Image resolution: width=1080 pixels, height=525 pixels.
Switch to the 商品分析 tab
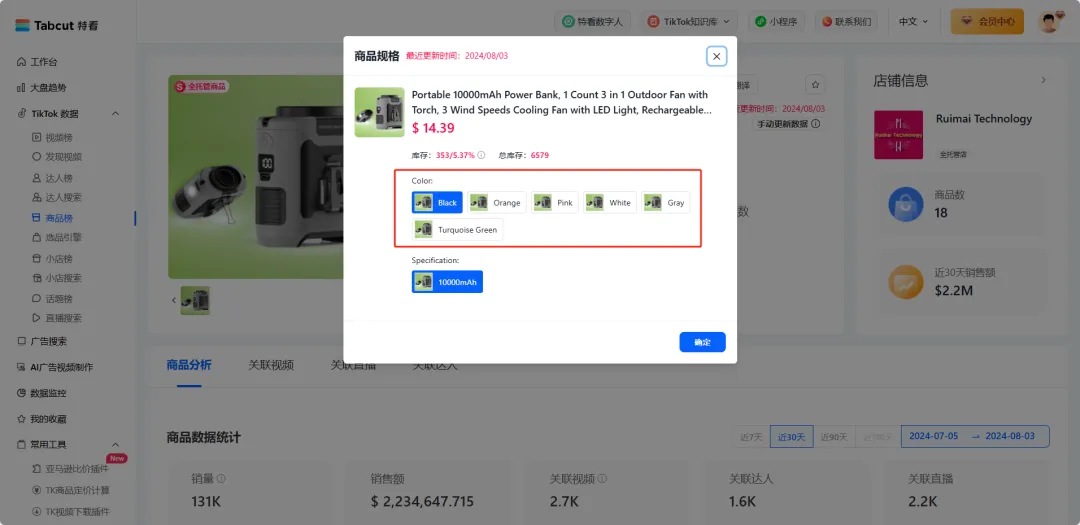(x=189, y=365)
